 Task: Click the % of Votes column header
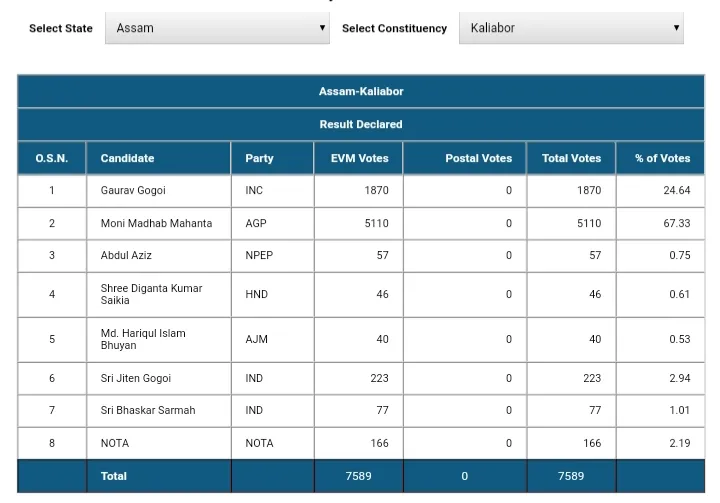(x=662, y=158)
